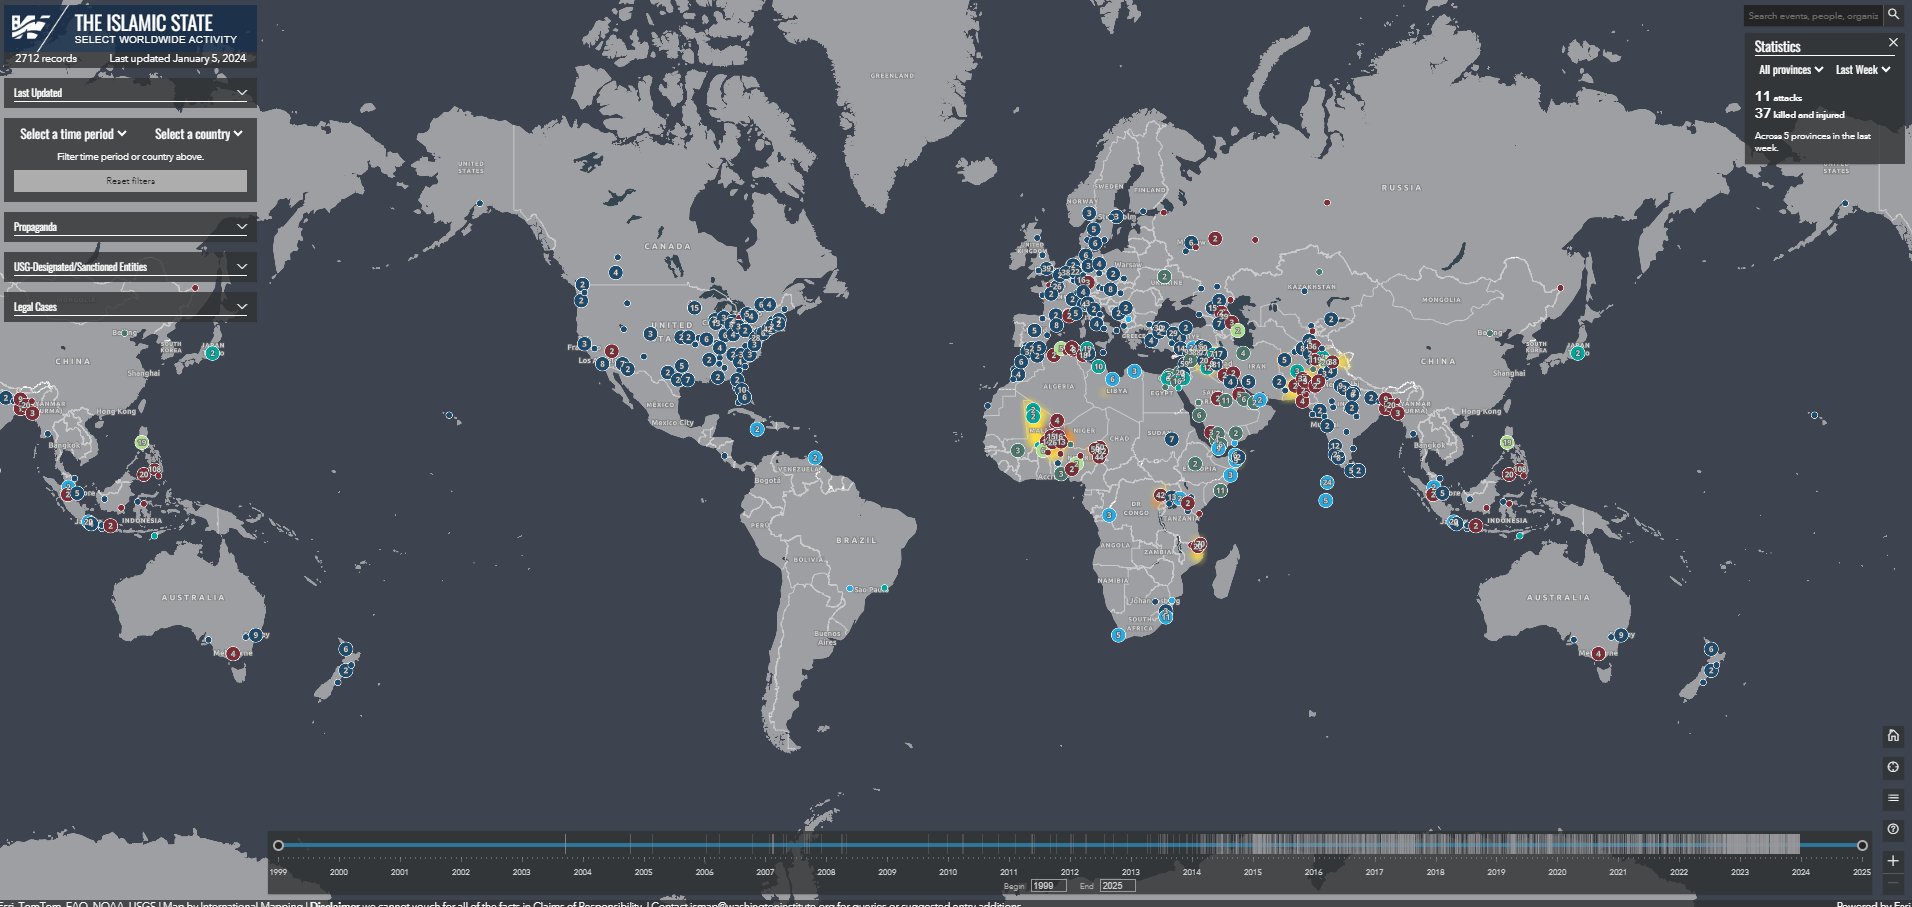Open the three-line list menu icon
This screenshot has width=1912, height=907.
pyautogui.click(x=1893, y=798)
